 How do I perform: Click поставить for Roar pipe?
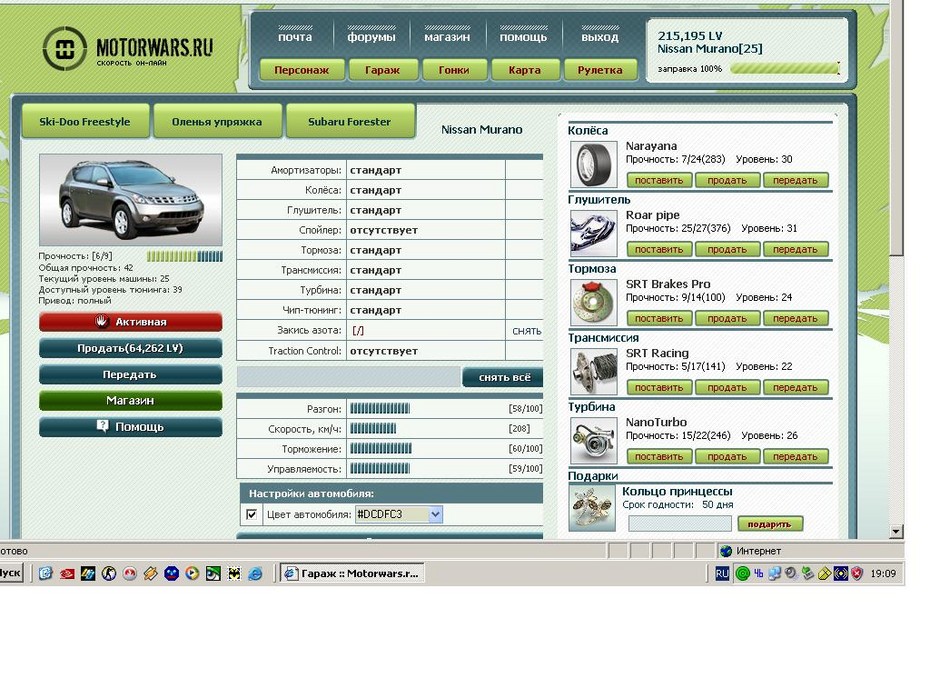(x=659, y=250)
